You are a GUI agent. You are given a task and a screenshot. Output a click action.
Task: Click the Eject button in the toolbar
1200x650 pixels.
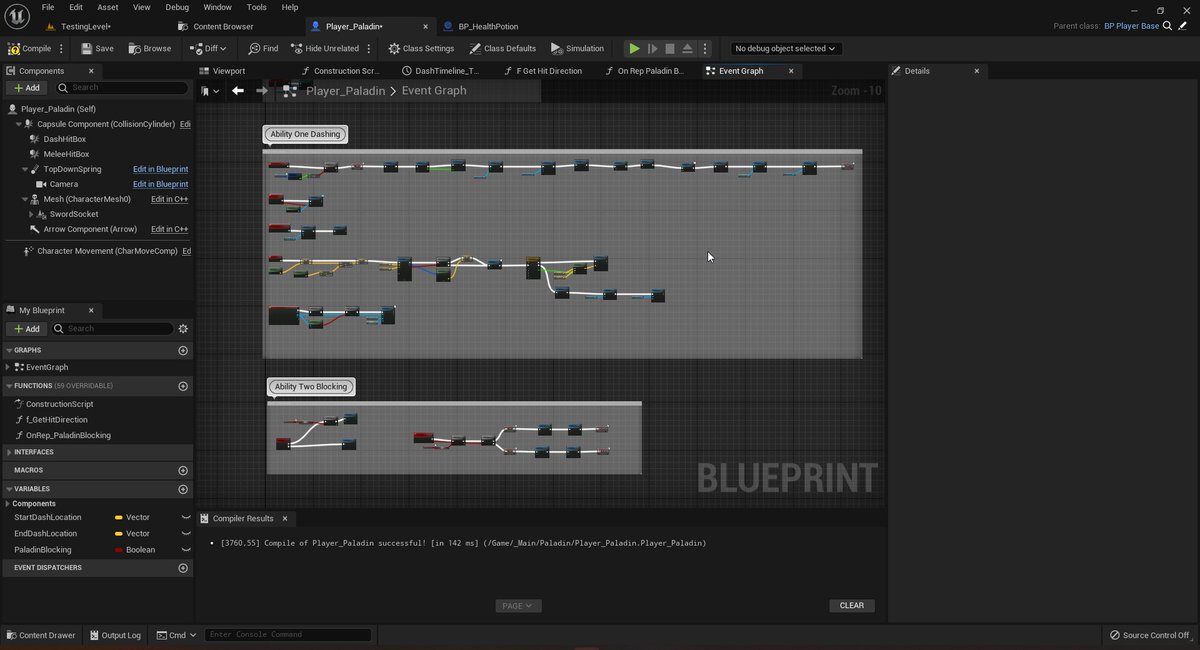[689, 48]
